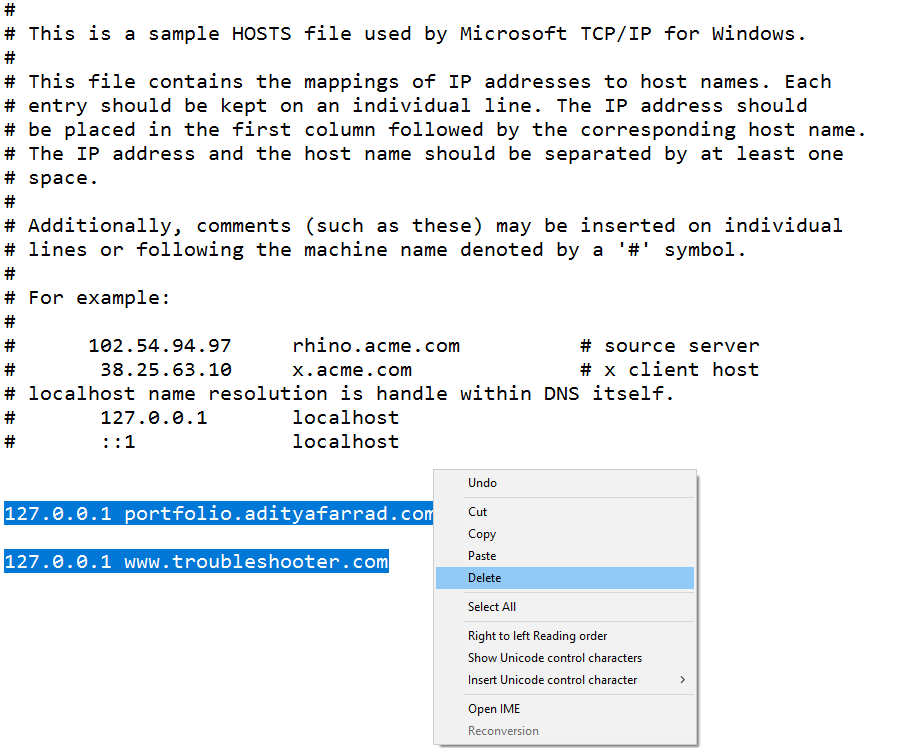Select the www.troubleshooter.com host line

196,561
